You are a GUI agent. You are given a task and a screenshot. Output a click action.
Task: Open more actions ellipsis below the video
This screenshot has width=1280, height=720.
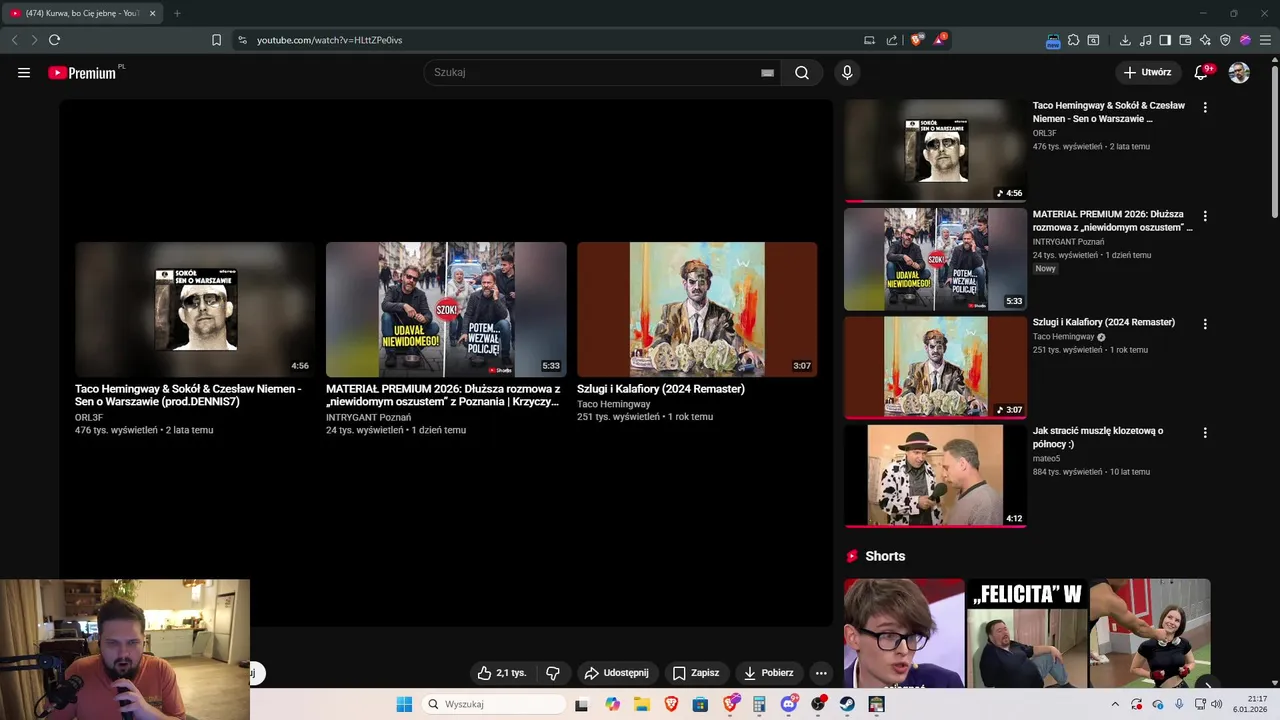tap(821, 673)
